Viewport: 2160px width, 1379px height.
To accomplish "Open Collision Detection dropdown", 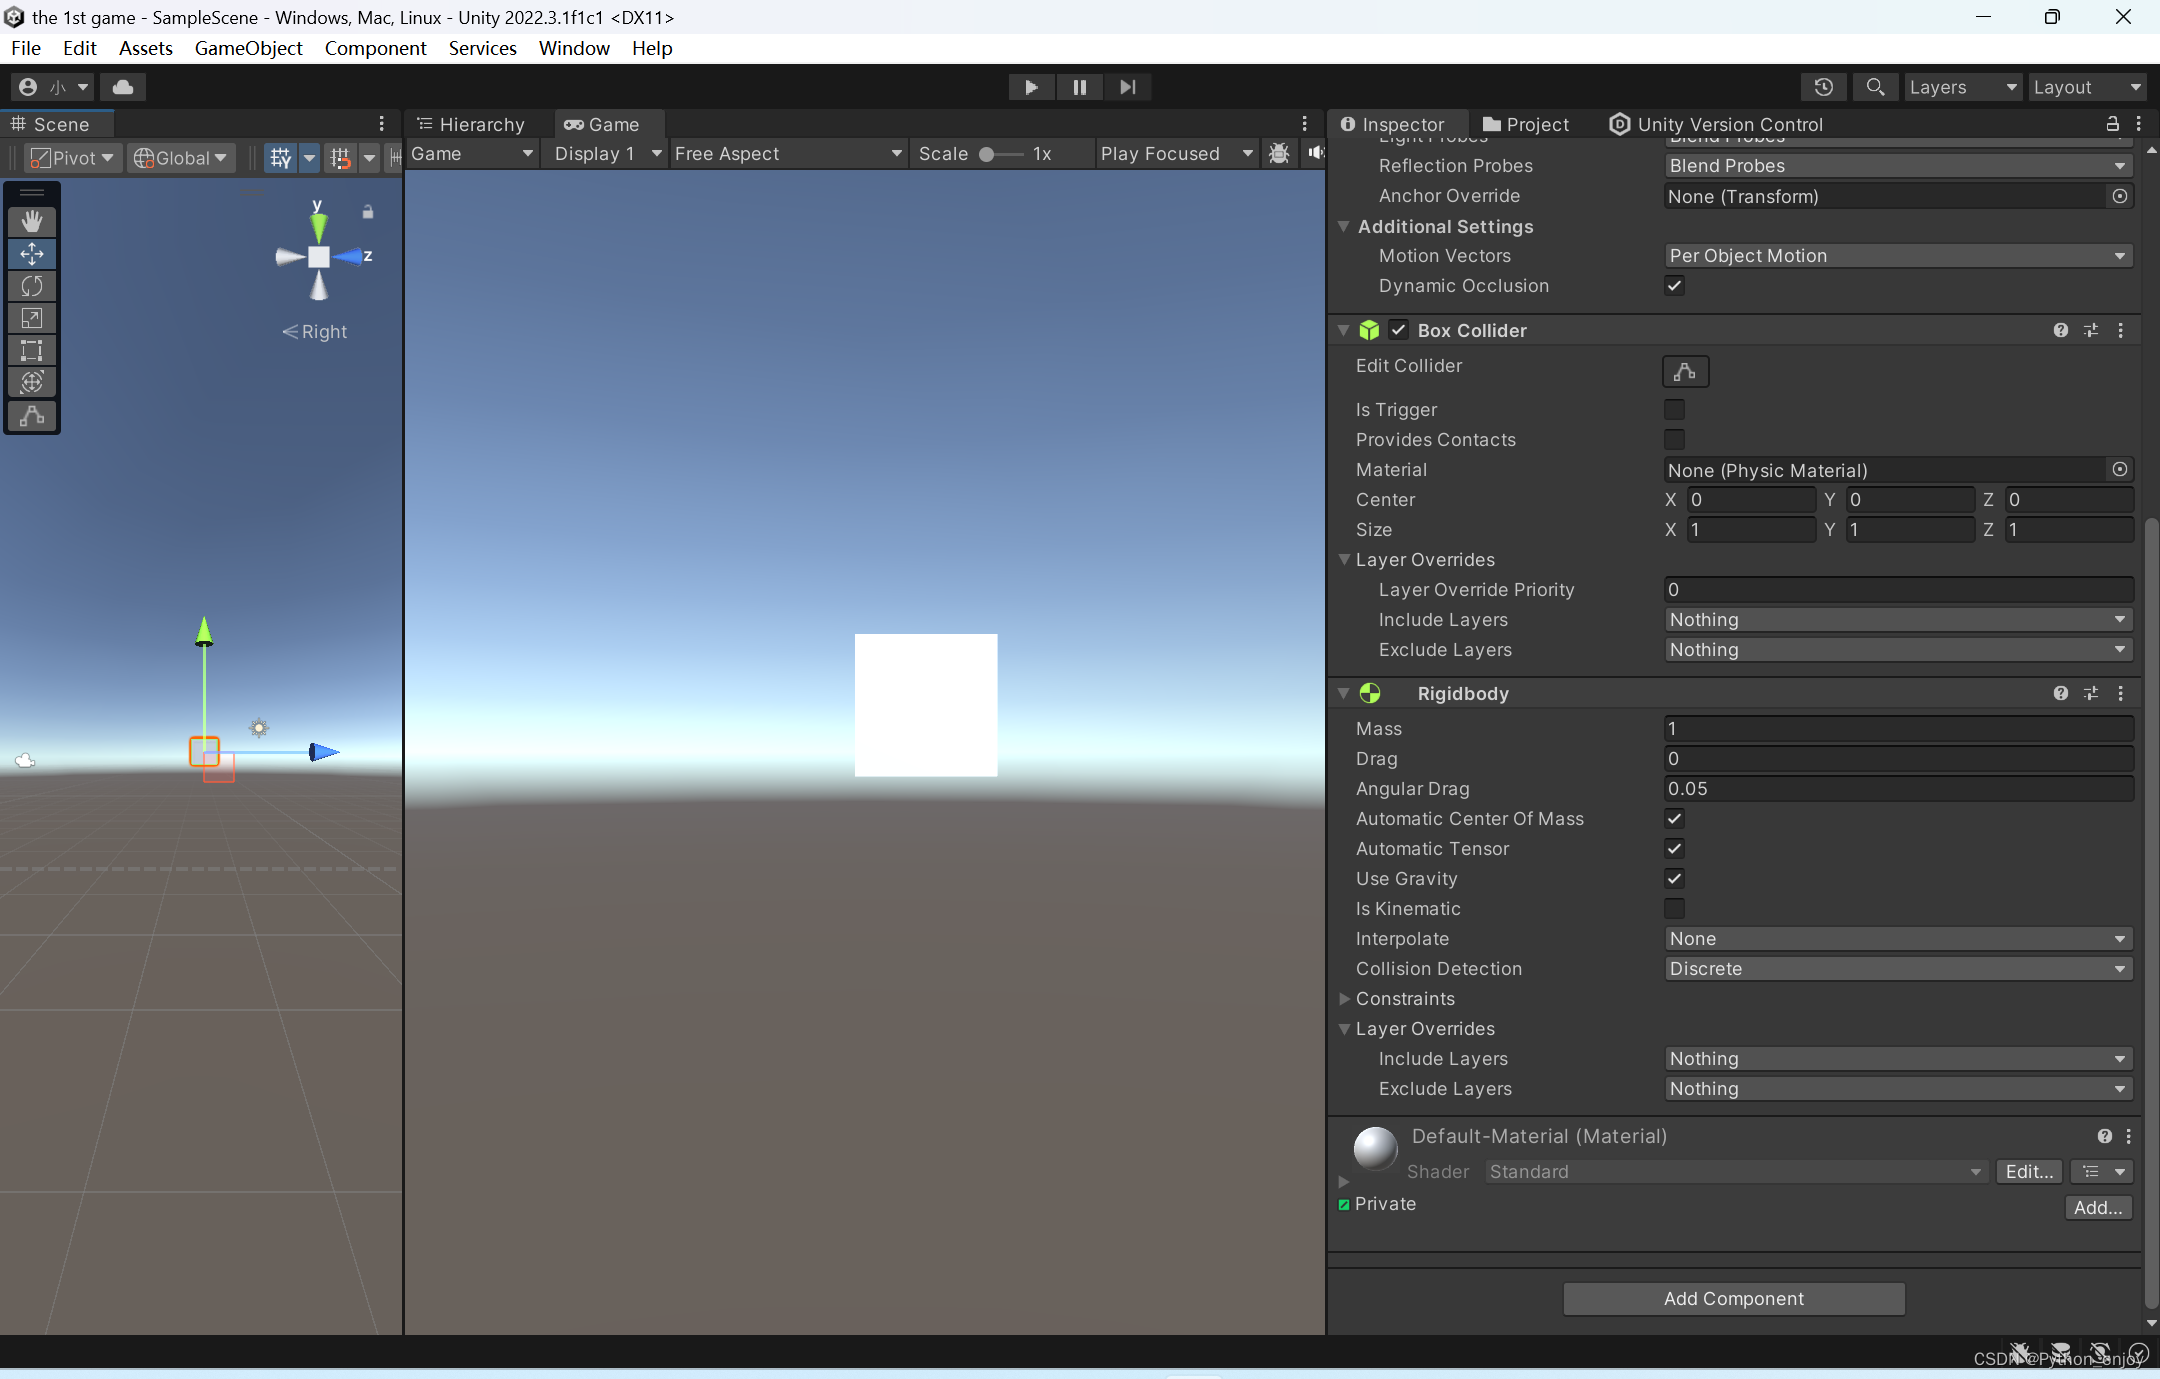I will pyautogui.click(x=1898, y=969).
